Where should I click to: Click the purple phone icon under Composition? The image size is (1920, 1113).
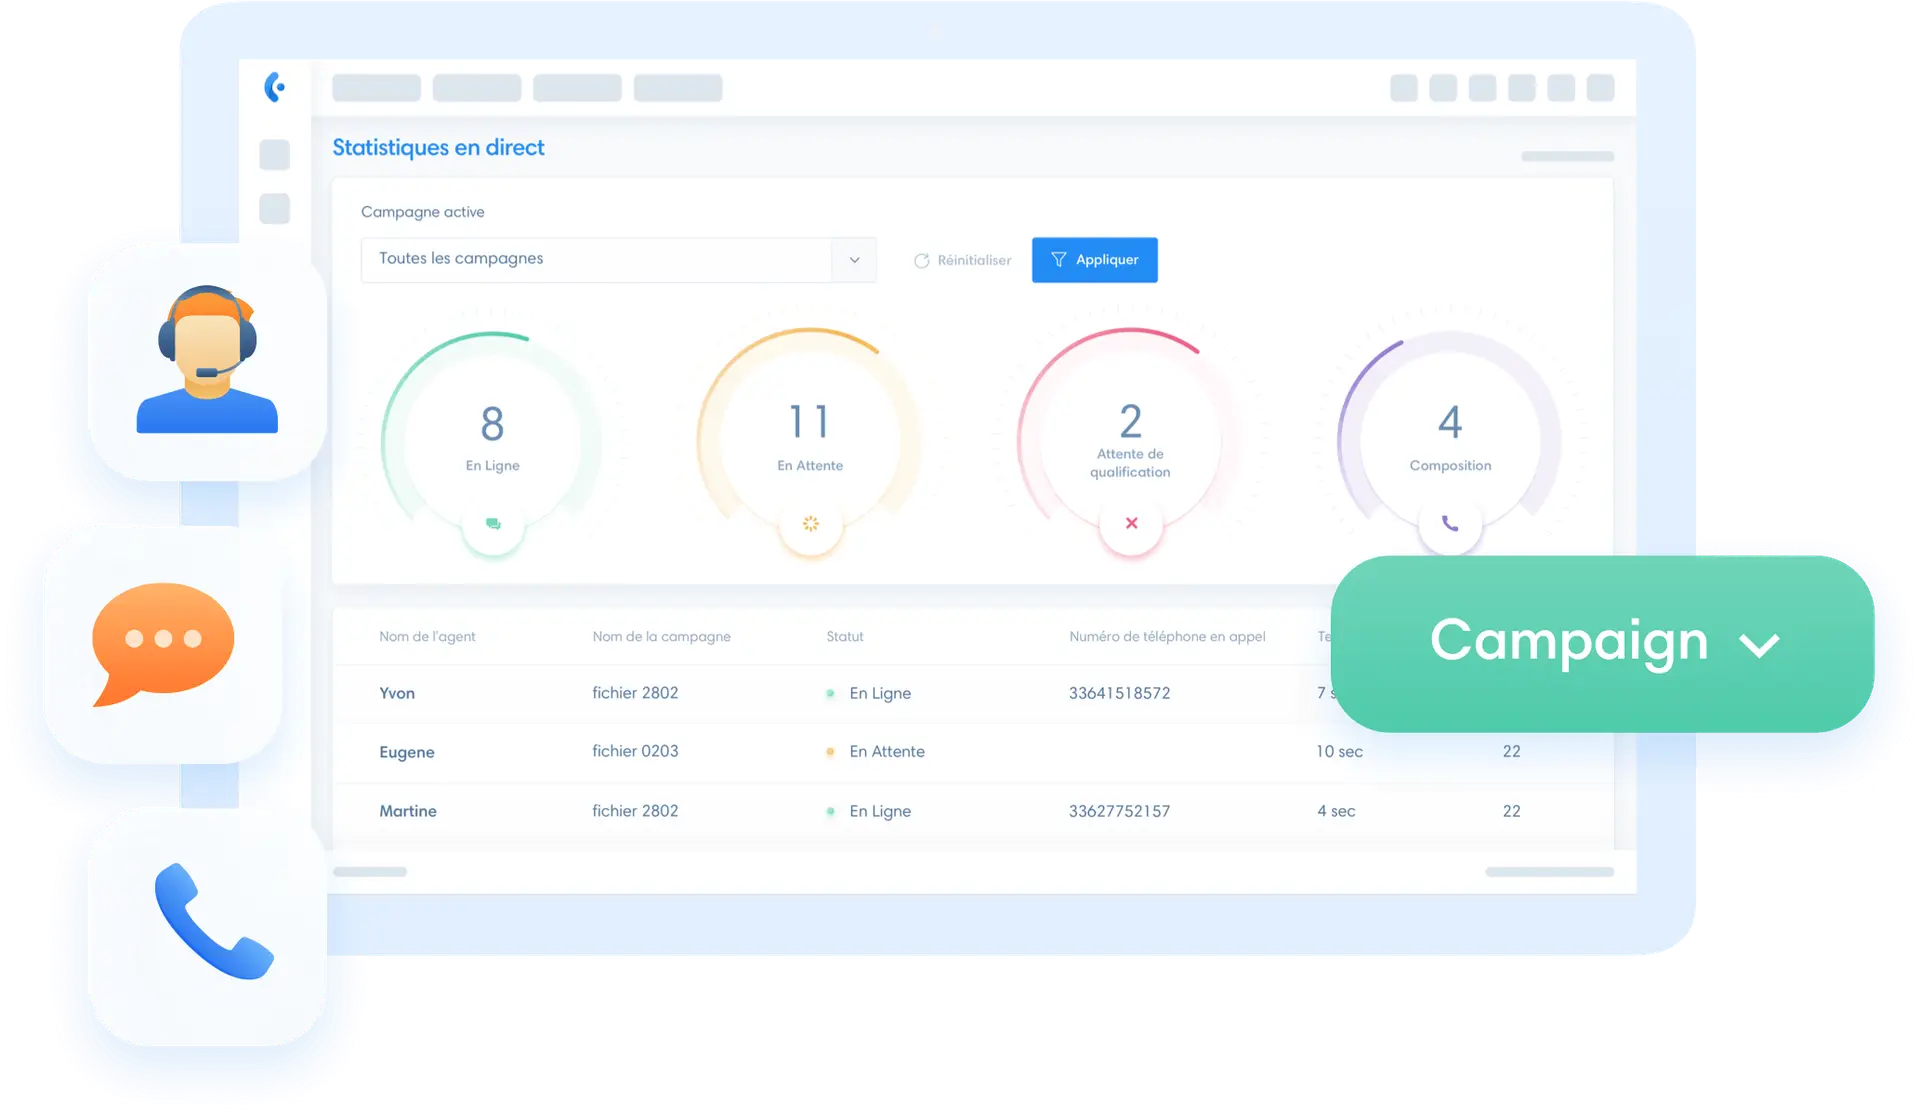coord(1450,523)
